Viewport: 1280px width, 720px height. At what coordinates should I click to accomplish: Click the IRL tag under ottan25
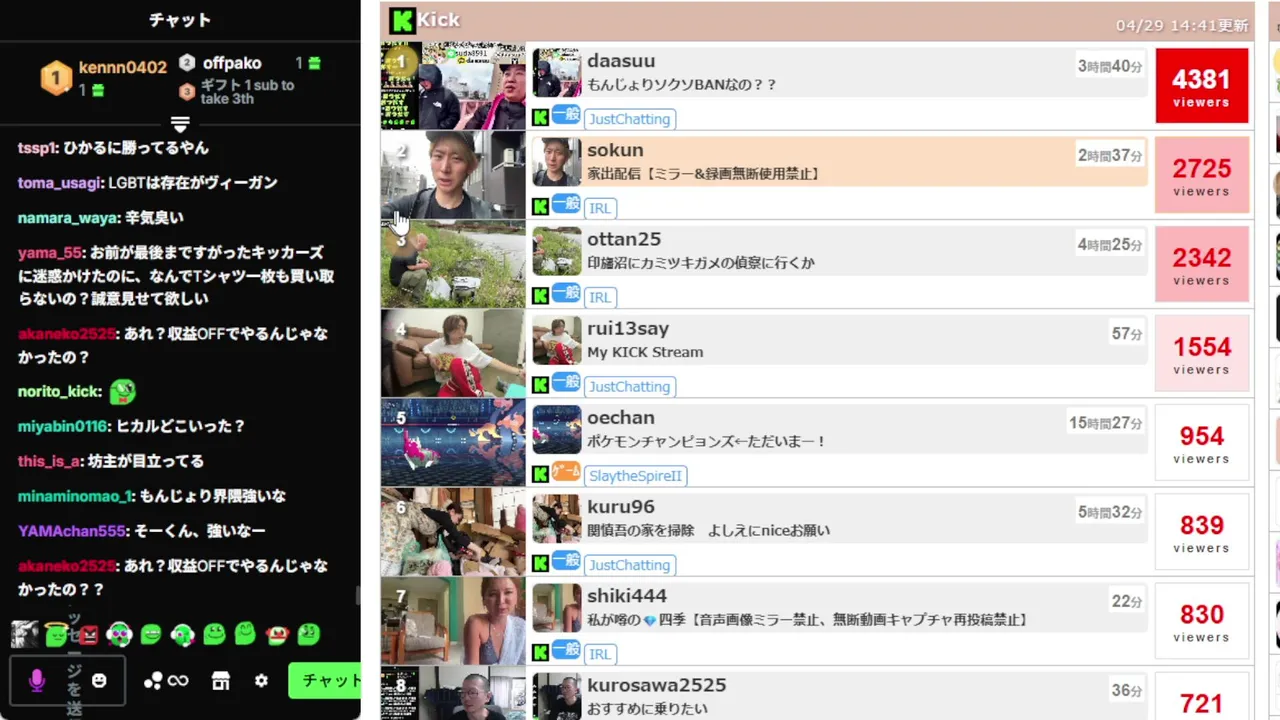[600, 297]
